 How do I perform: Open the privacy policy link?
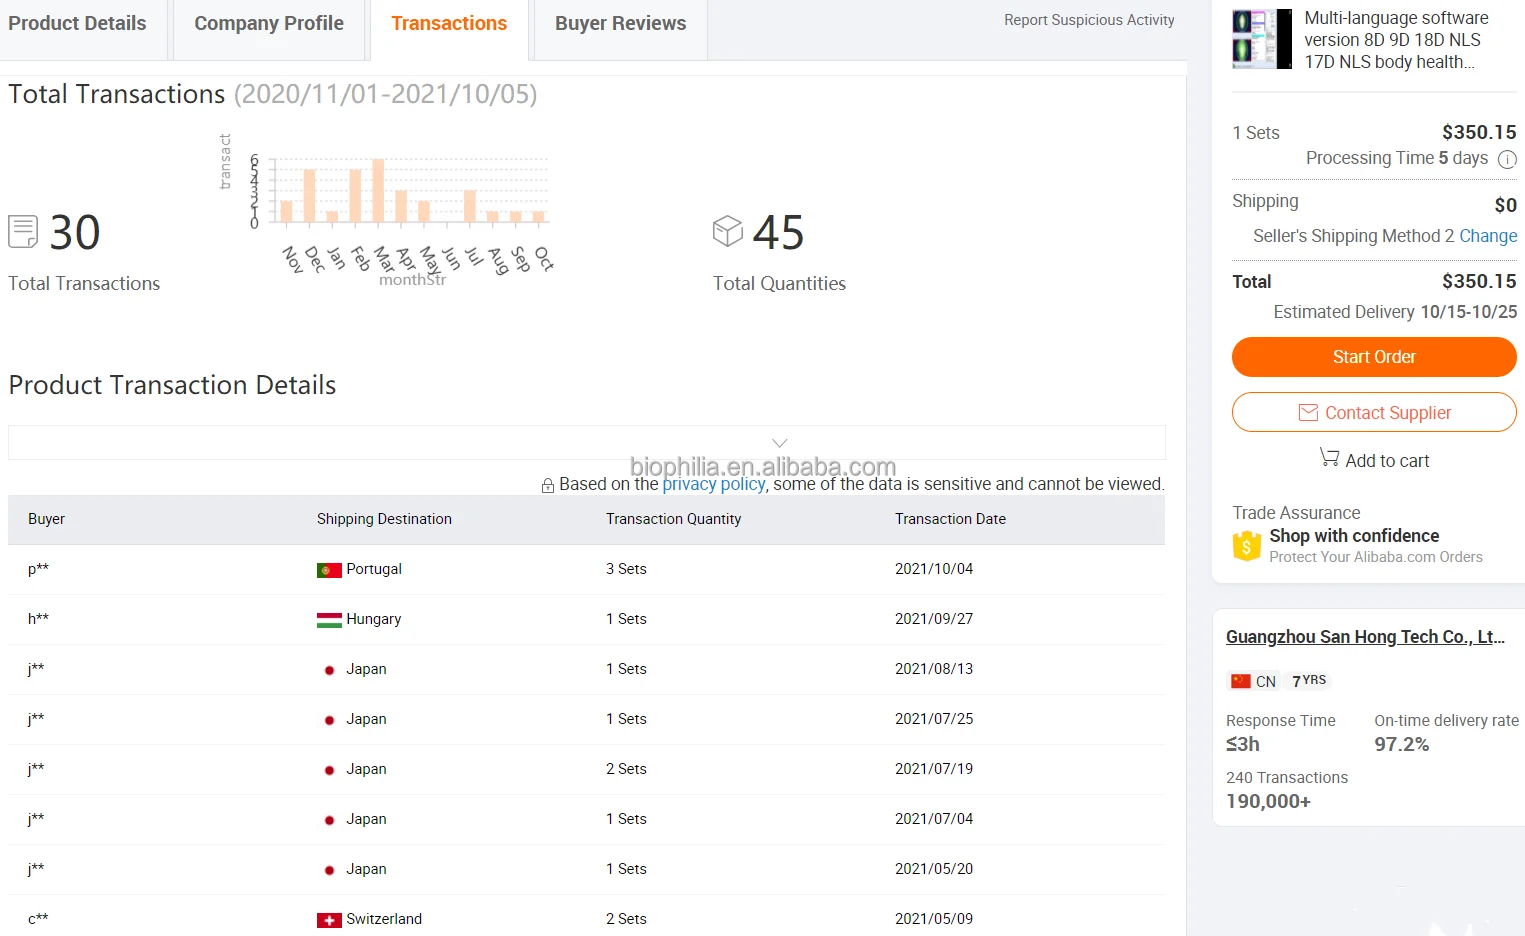(713, 484)
